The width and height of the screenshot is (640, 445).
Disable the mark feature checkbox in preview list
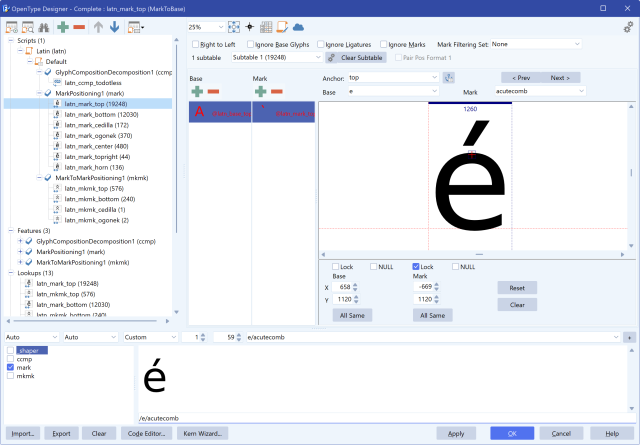(11, 367)
